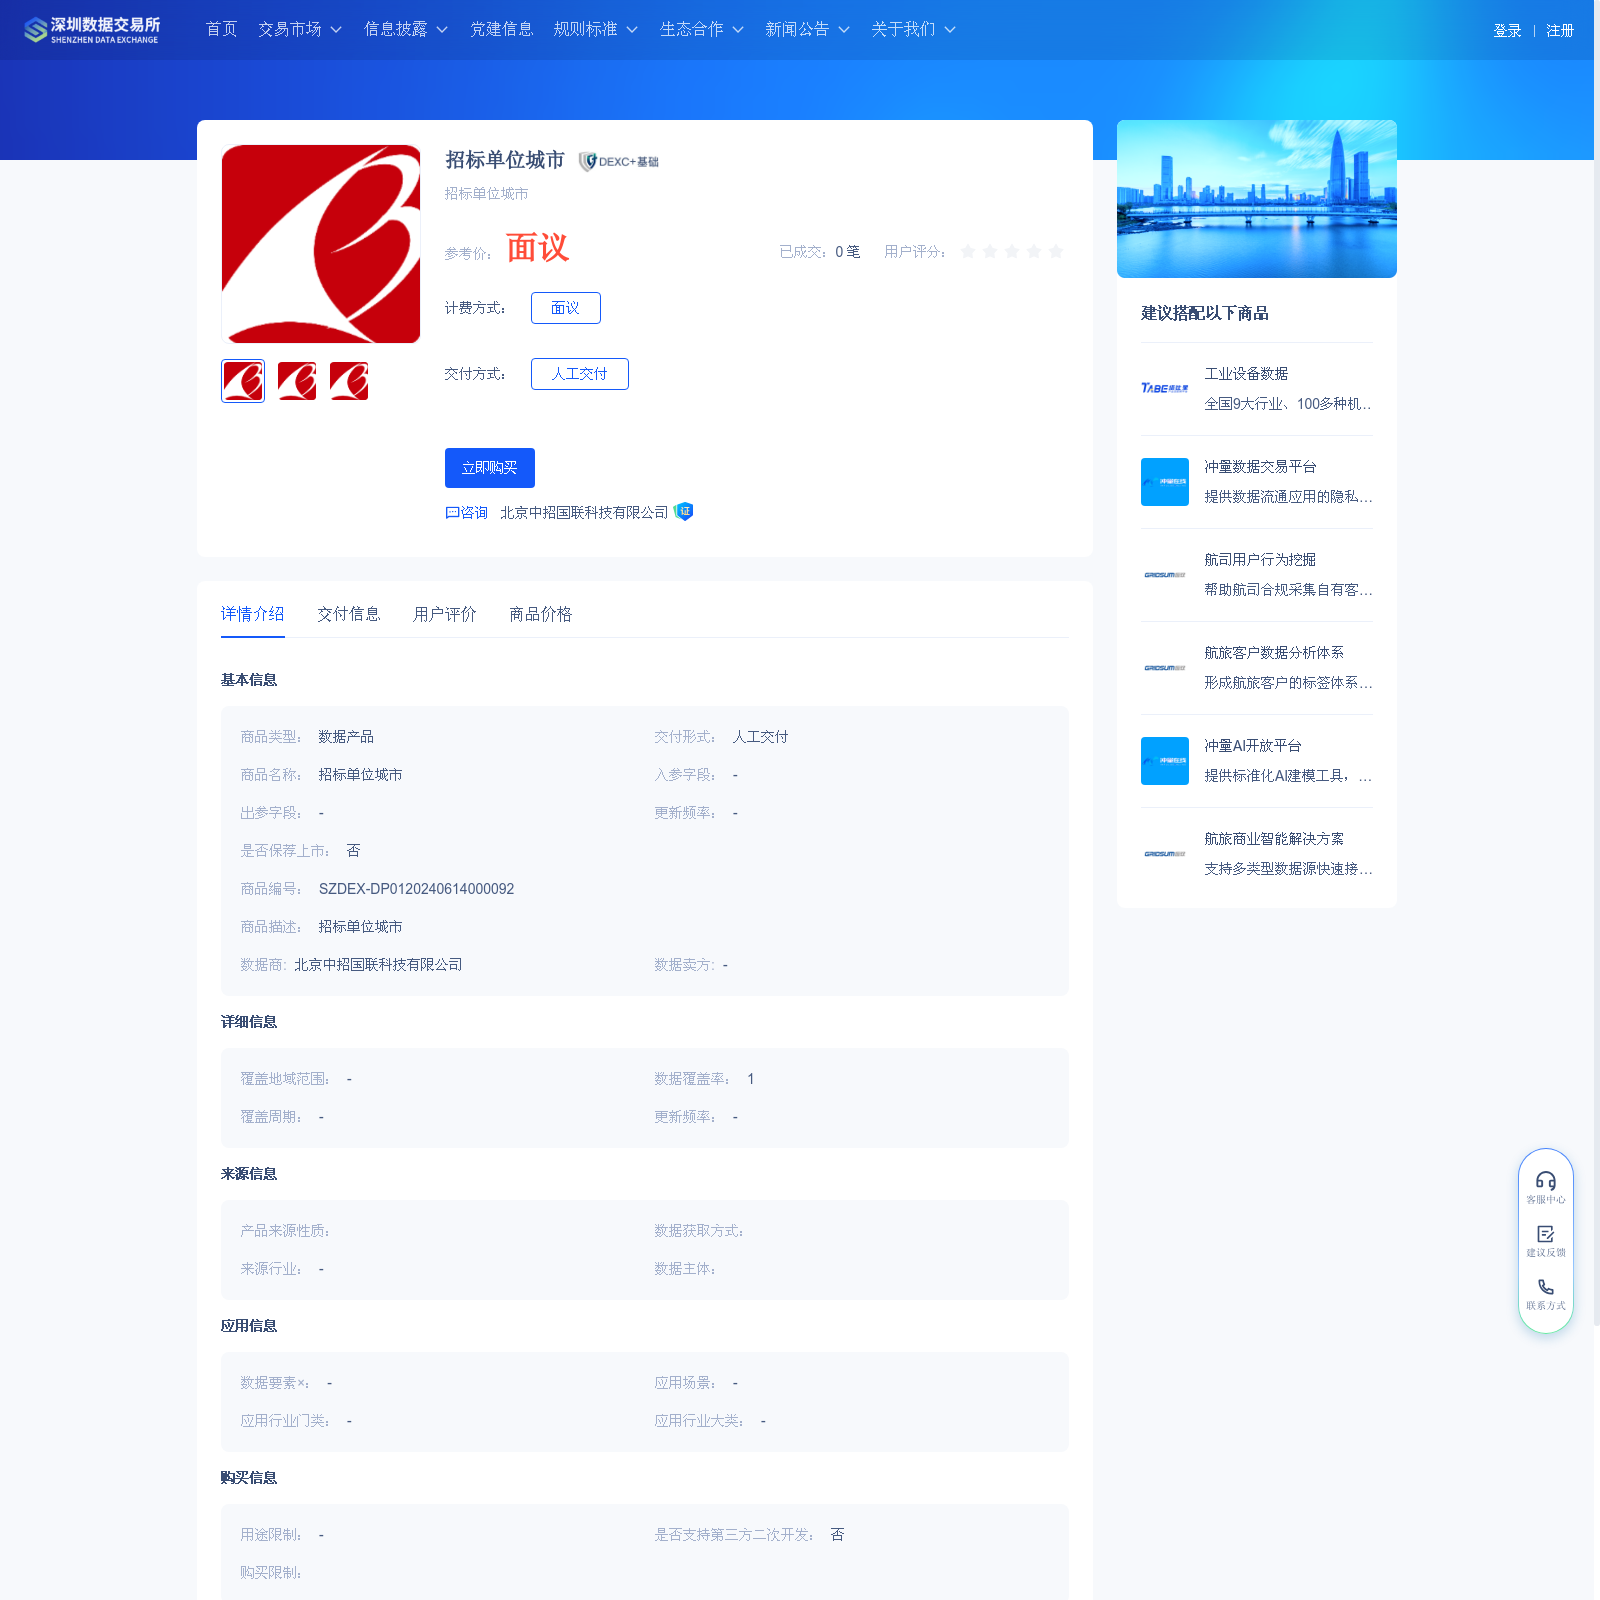1600x1600 pixels.
Task: Open the 北京中招国联科技有限公司 seller link
Action: point(584,512)
